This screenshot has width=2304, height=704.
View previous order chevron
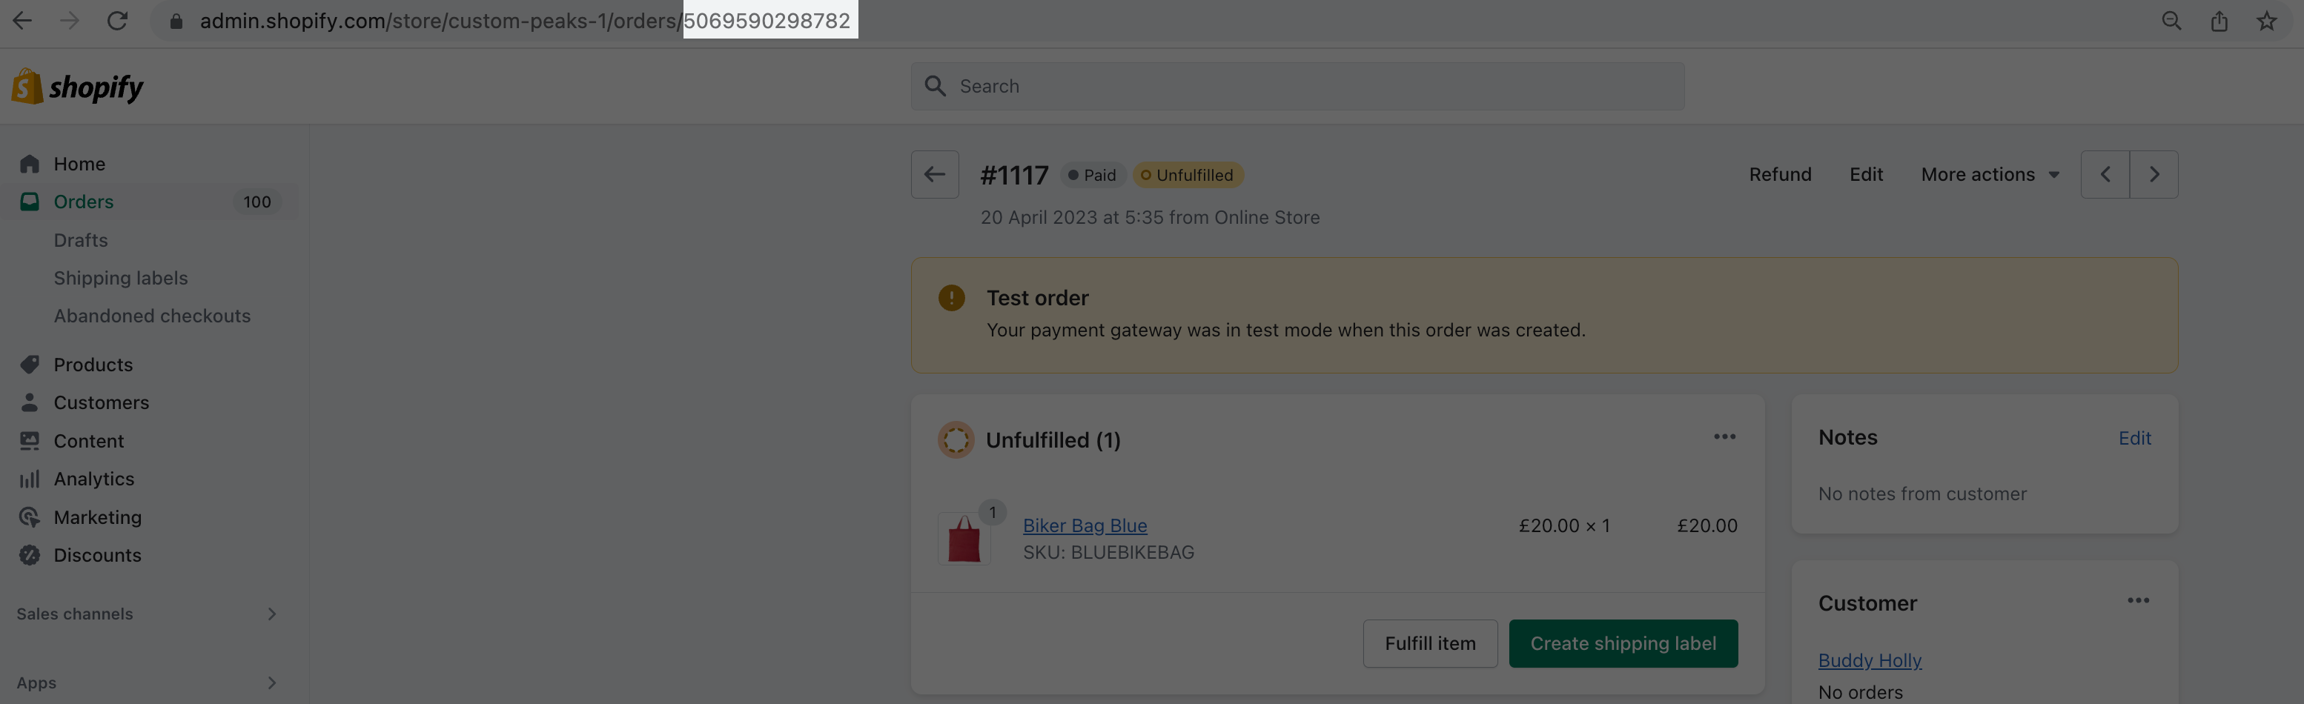pyautogui.click(x=2105, y=175)
